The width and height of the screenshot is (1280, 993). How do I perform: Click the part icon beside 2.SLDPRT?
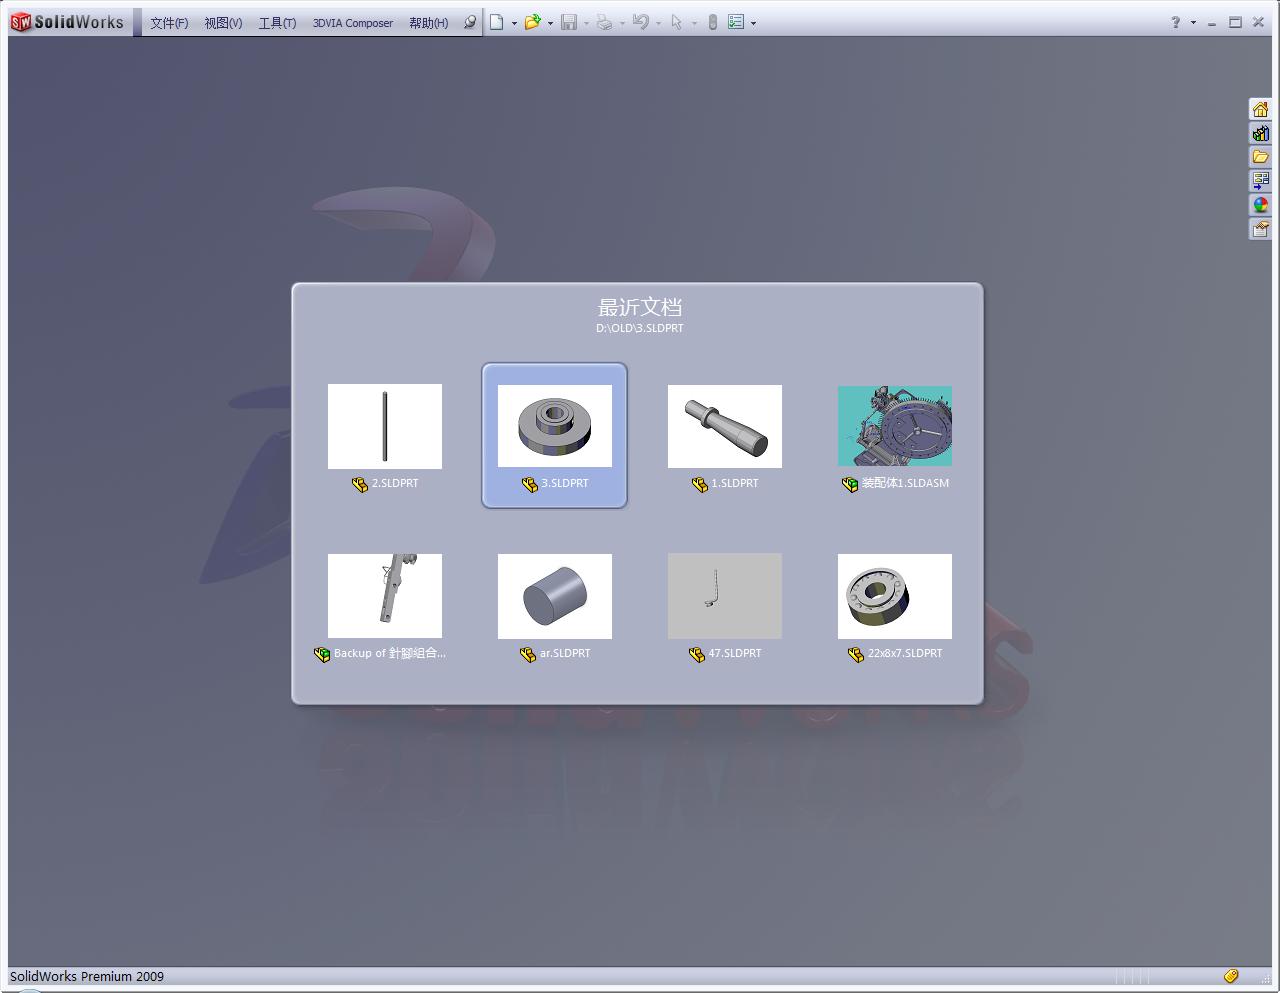point(360,484)
